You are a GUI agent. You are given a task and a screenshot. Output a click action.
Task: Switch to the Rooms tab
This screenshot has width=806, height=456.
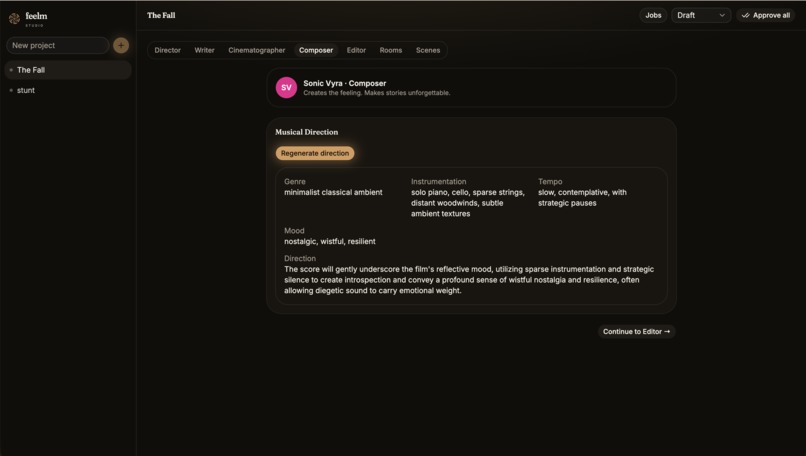click(x=391, y=50)
